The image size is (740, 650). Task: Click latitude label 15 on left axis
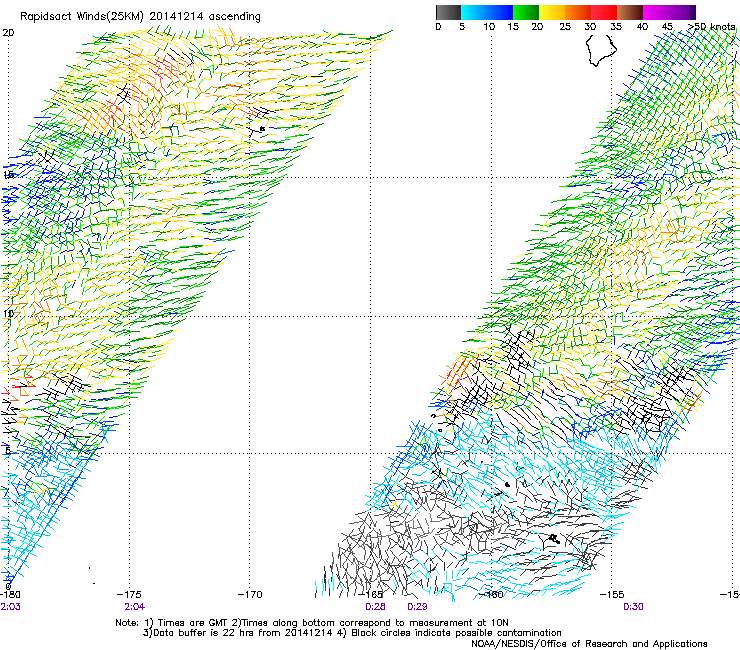pyautogui.click(x=8, y=175)
